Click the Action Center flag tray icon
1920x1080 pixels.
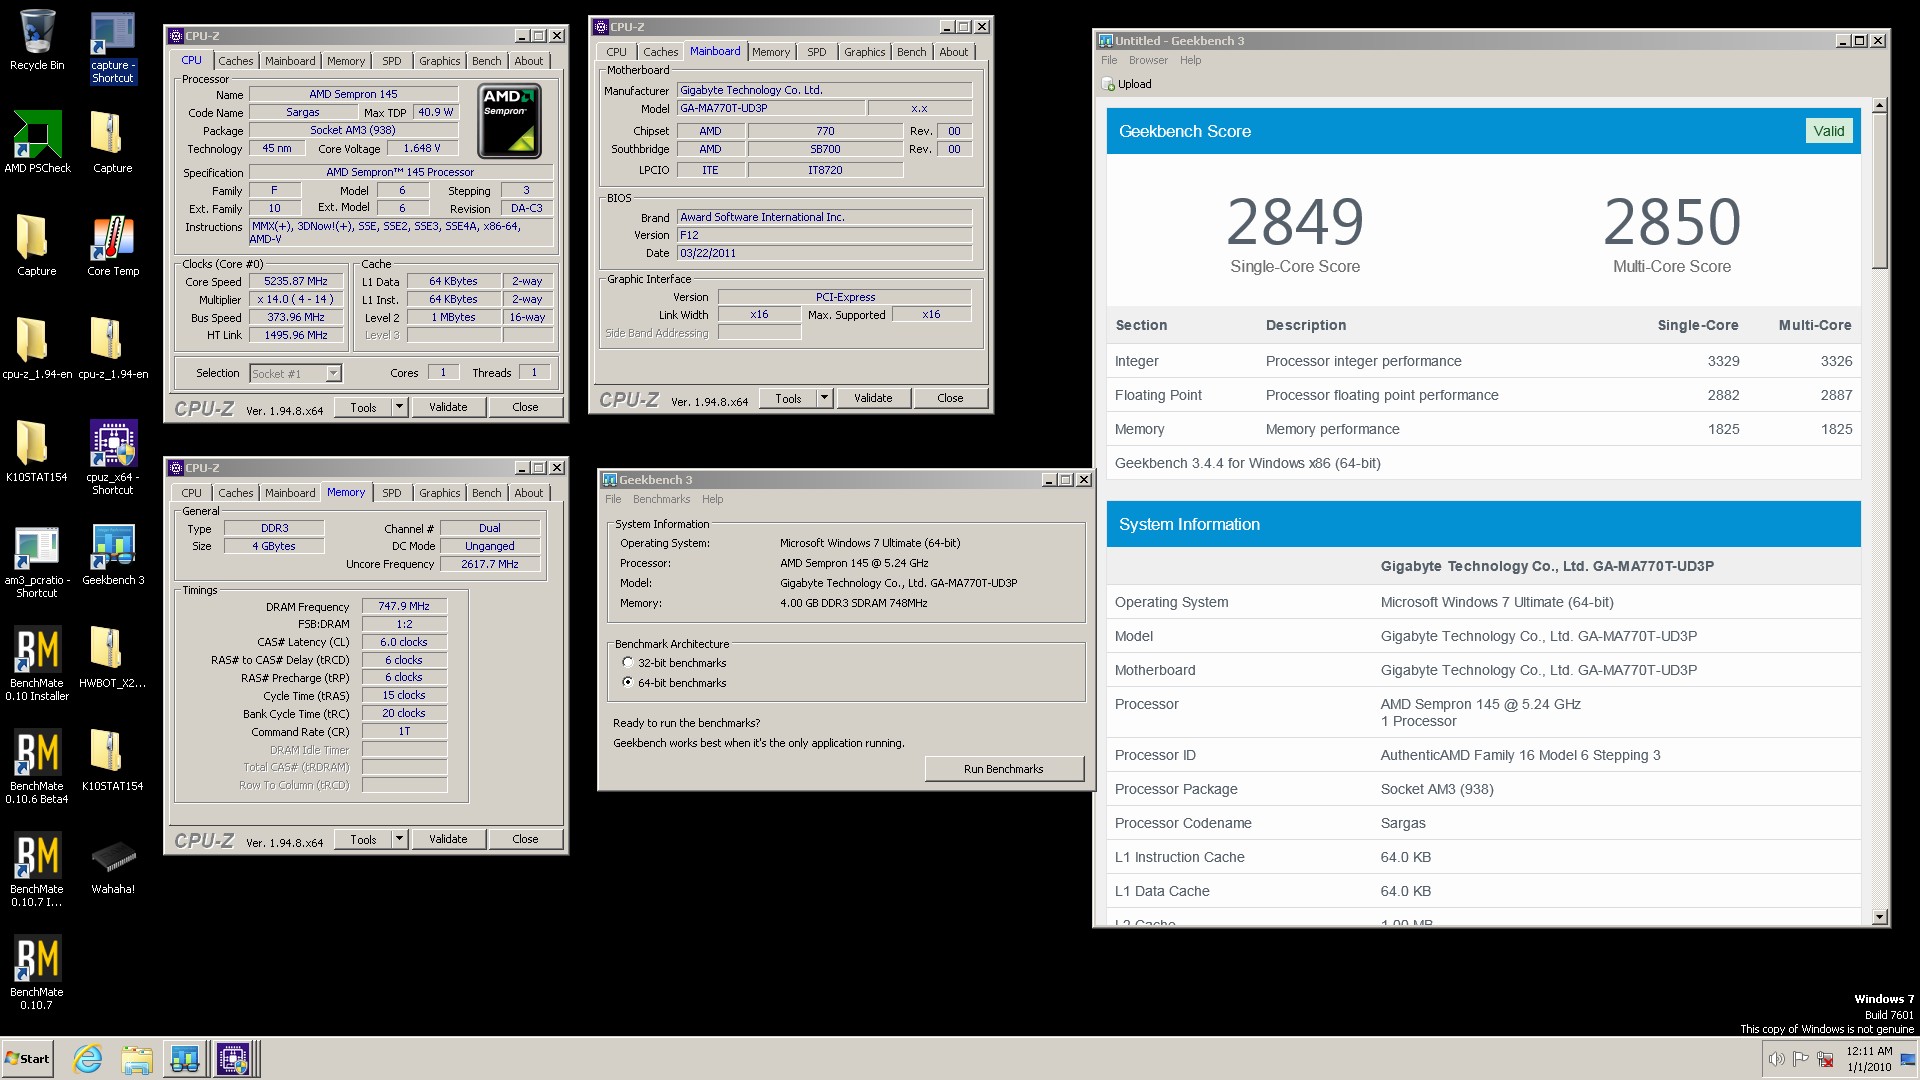pyautogui.click(x=1801, y=1059)
